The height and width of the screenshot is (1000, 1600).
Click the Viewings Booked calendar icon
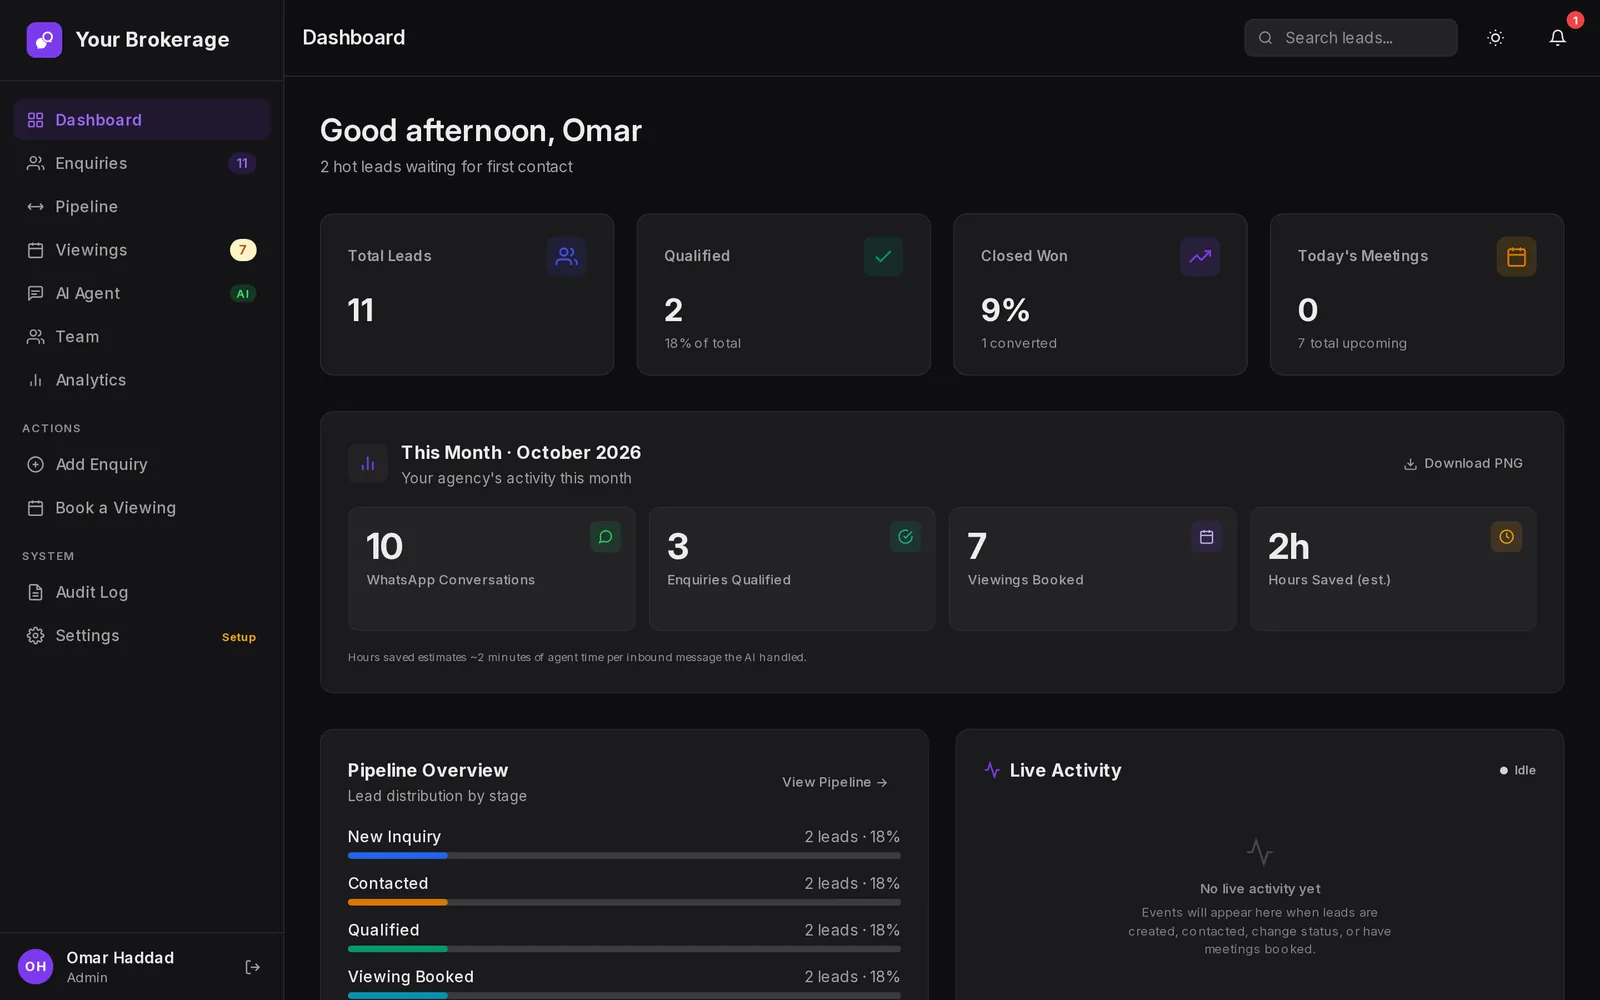(x=1206, y=537)
